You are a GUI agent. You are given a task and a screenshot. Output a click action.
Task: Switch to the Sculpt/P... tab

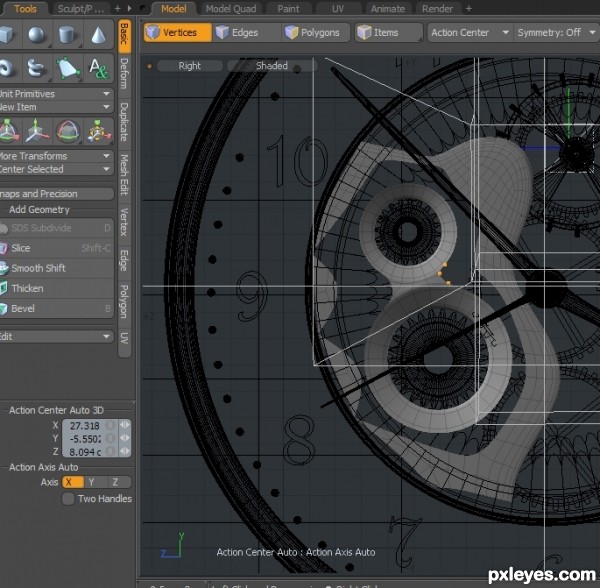pyautogui.click(x=81, y=9)
